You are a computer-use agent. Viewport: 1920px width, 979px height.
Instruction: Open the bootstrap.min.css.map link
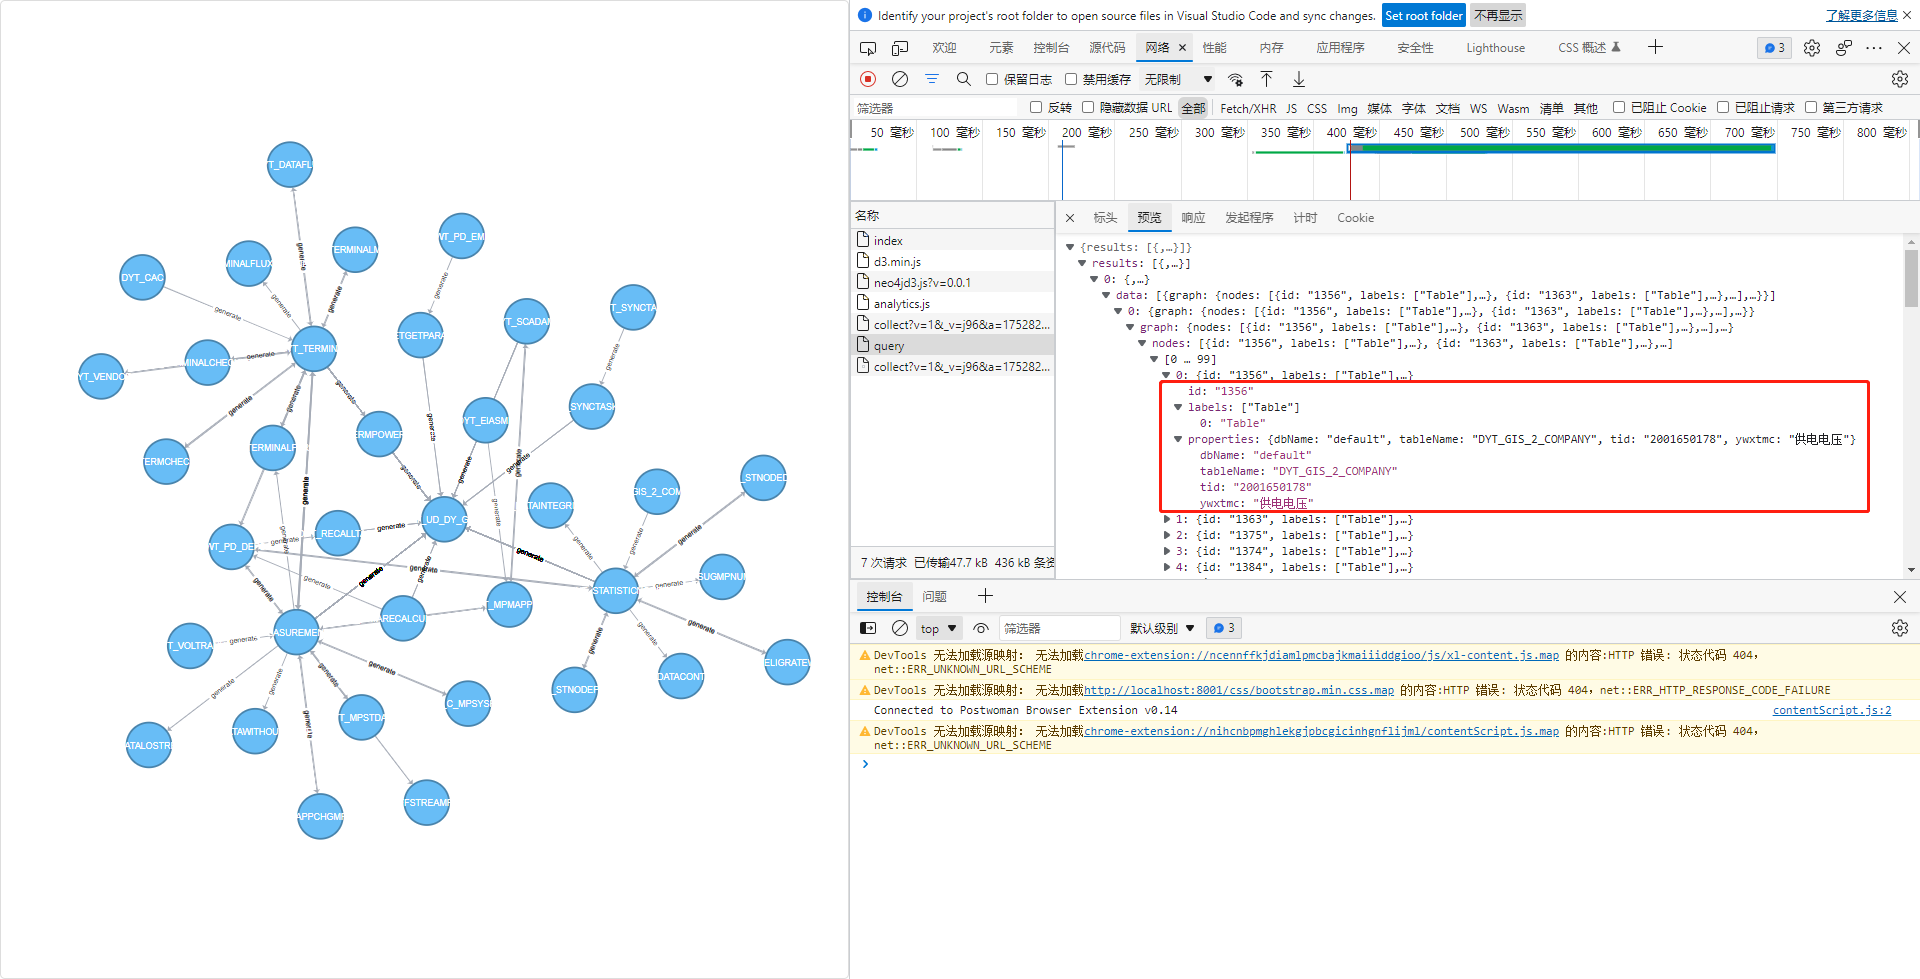tap(1238, 690)
